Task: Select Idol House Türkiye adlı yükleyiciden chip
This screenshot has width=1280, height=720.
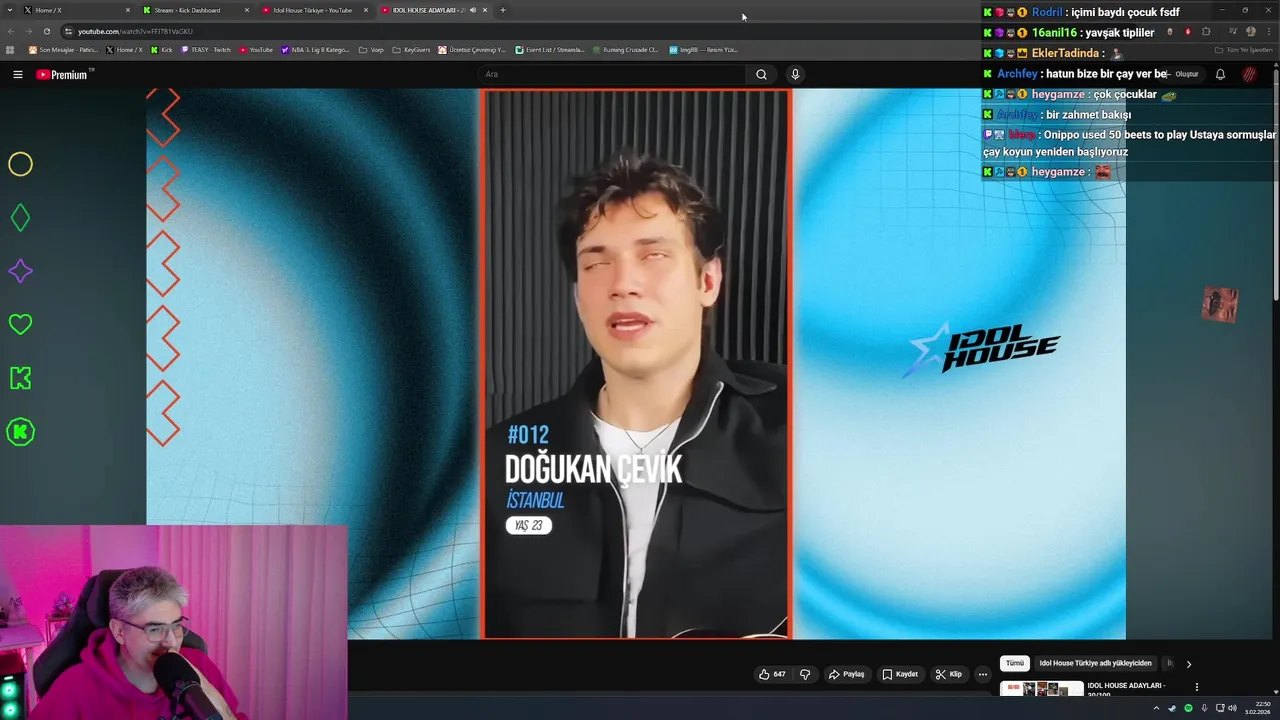Action: click(x=1095, y=663)
